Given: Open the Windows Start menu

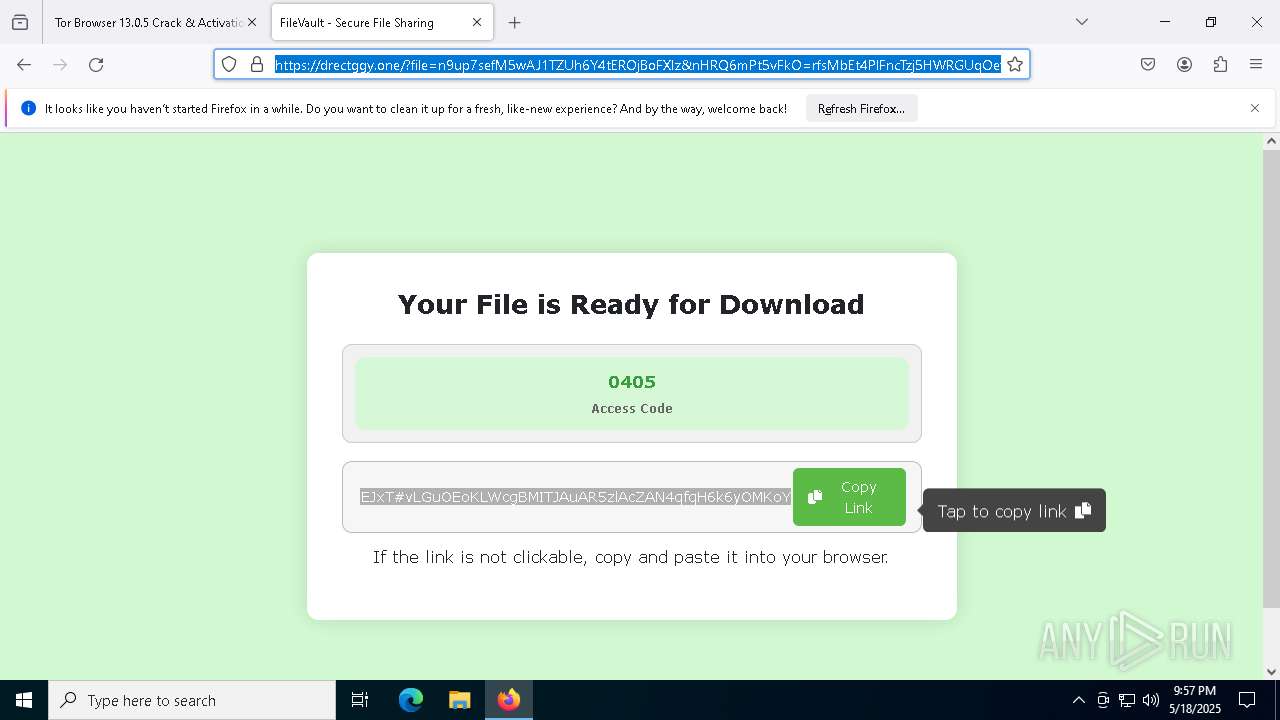Looking at the screenshot, I should (x=24, y=700).
